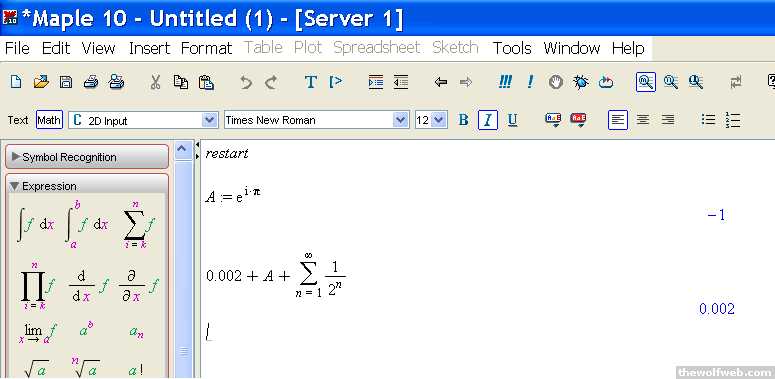Click the palette scrollbar up arrow

[x=183, y=150]
